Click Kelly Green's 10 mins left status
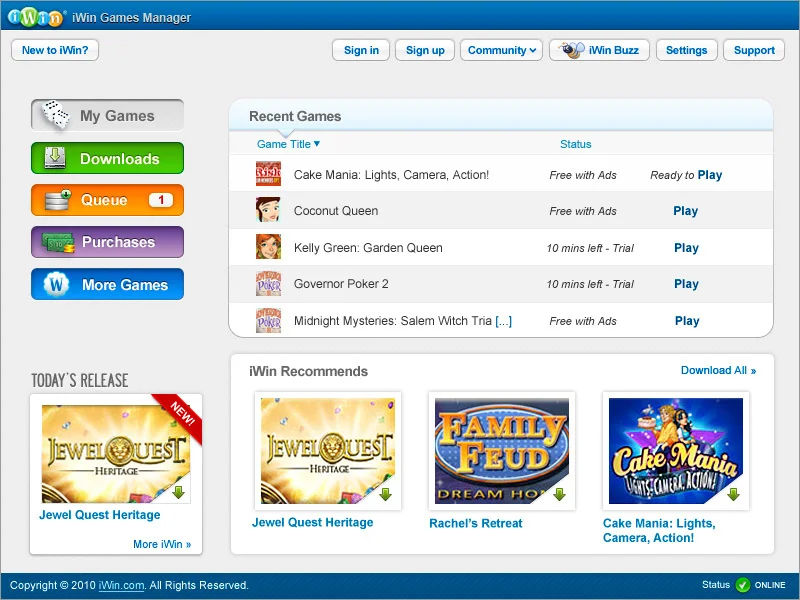Screen dimensions: 800x600 coord(590,248)
